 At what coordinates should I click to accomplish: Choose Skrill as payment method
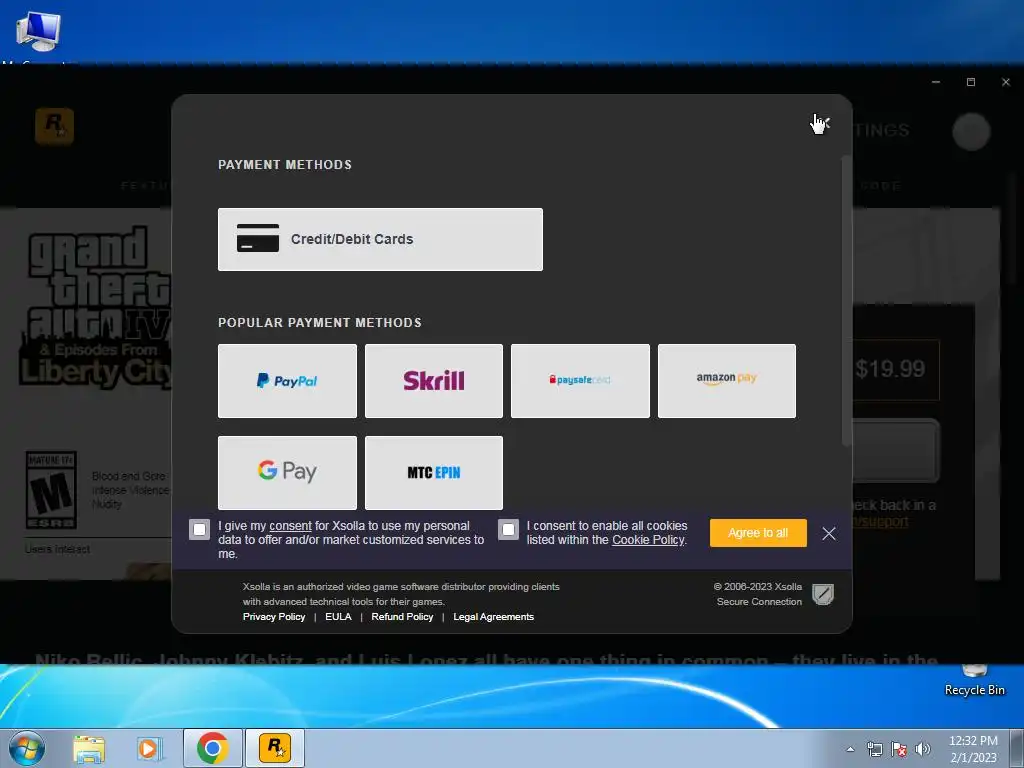click(x=434, y=381)
